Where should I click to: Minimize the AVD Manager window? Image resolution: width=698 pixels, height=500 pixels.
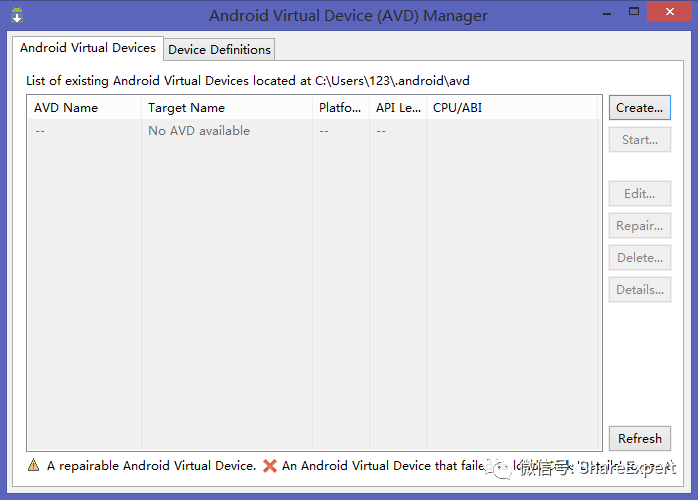point(607,12)
